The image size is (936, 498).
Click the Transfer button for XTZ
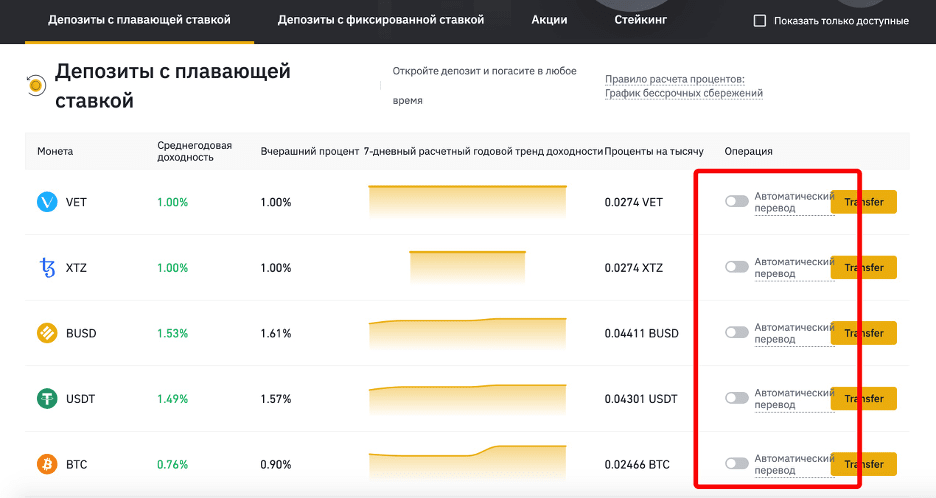(864, 268)
